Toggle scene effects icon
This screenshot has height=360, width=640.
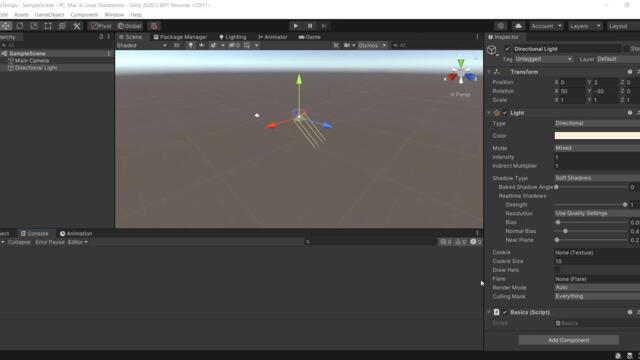[x=213, y=45]
